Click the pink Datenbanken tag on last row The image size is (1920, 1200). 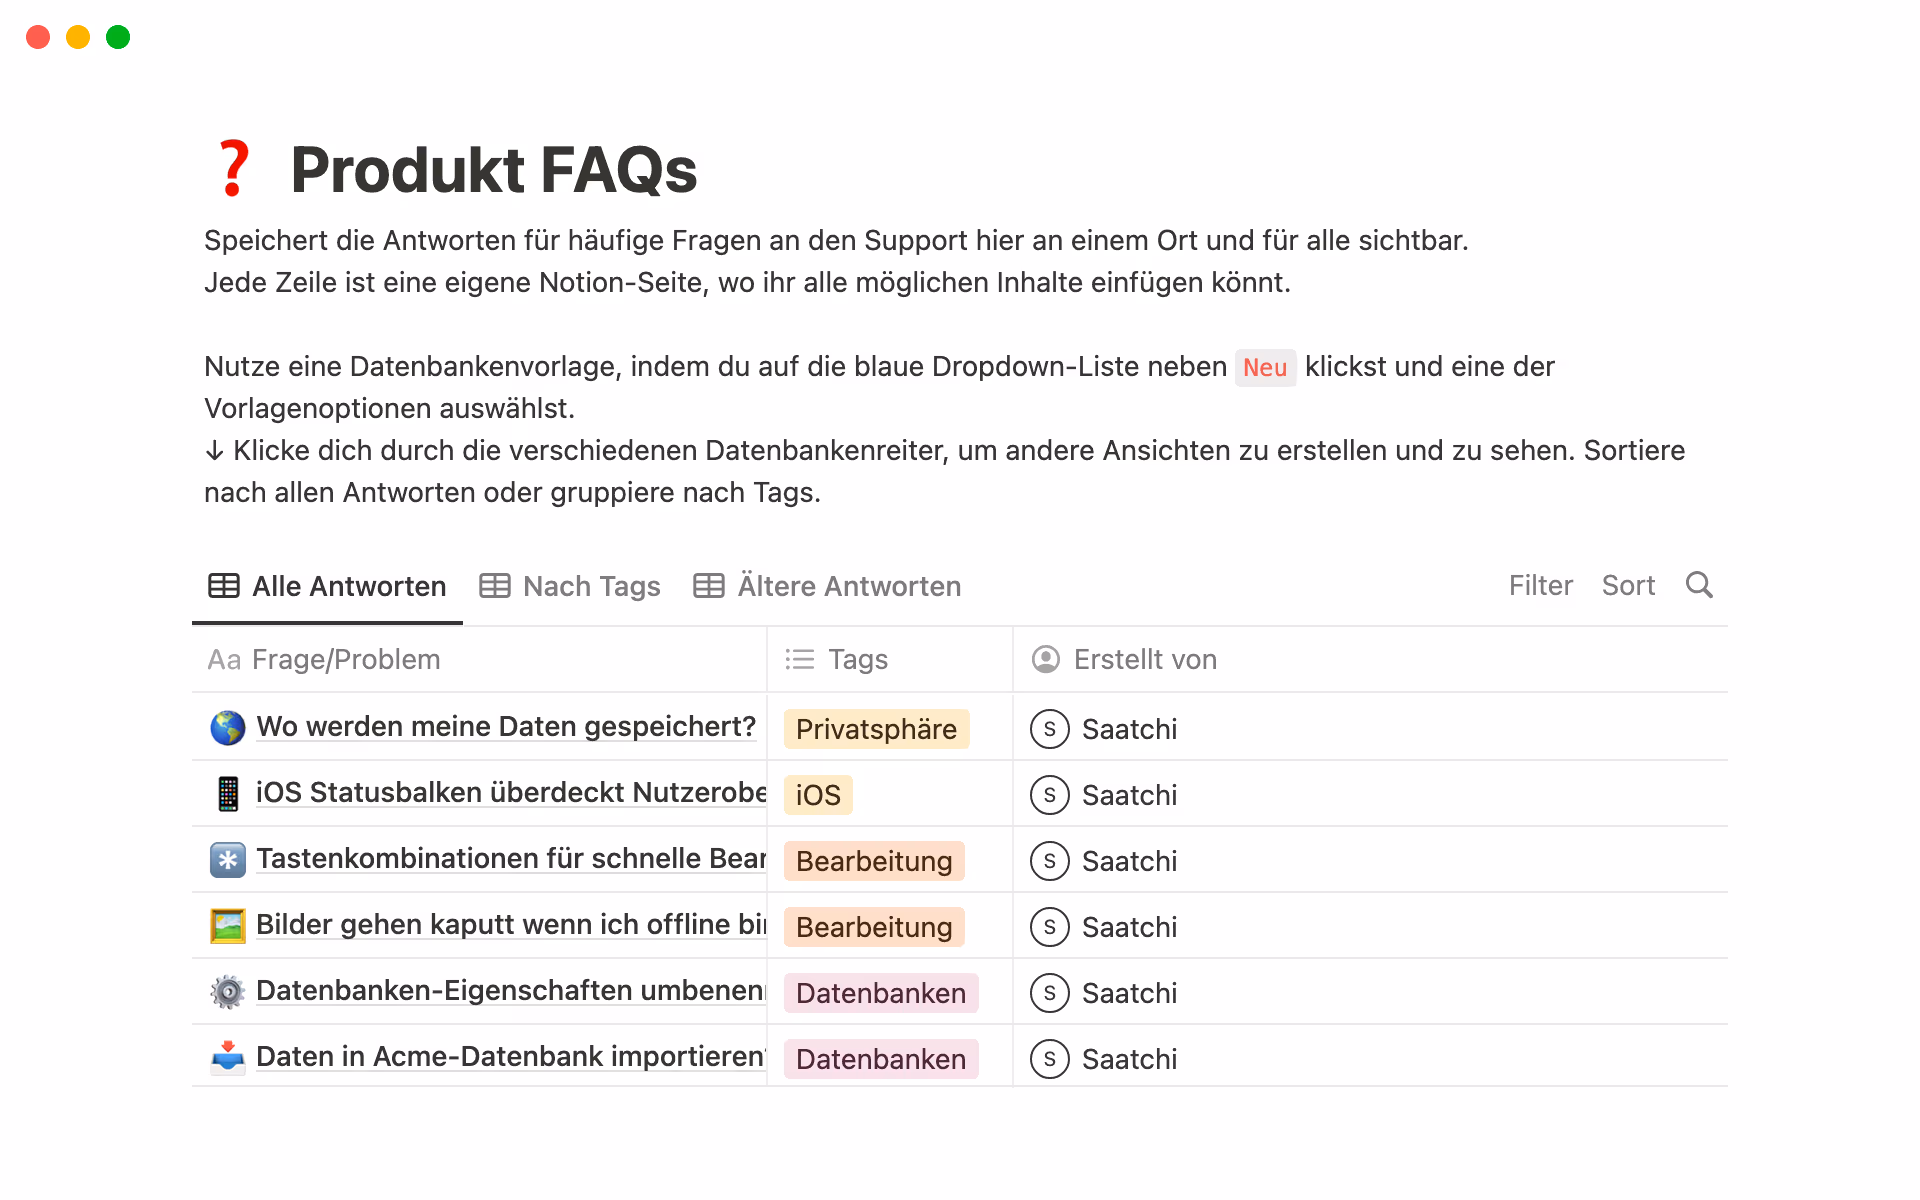pos(880,1059)
